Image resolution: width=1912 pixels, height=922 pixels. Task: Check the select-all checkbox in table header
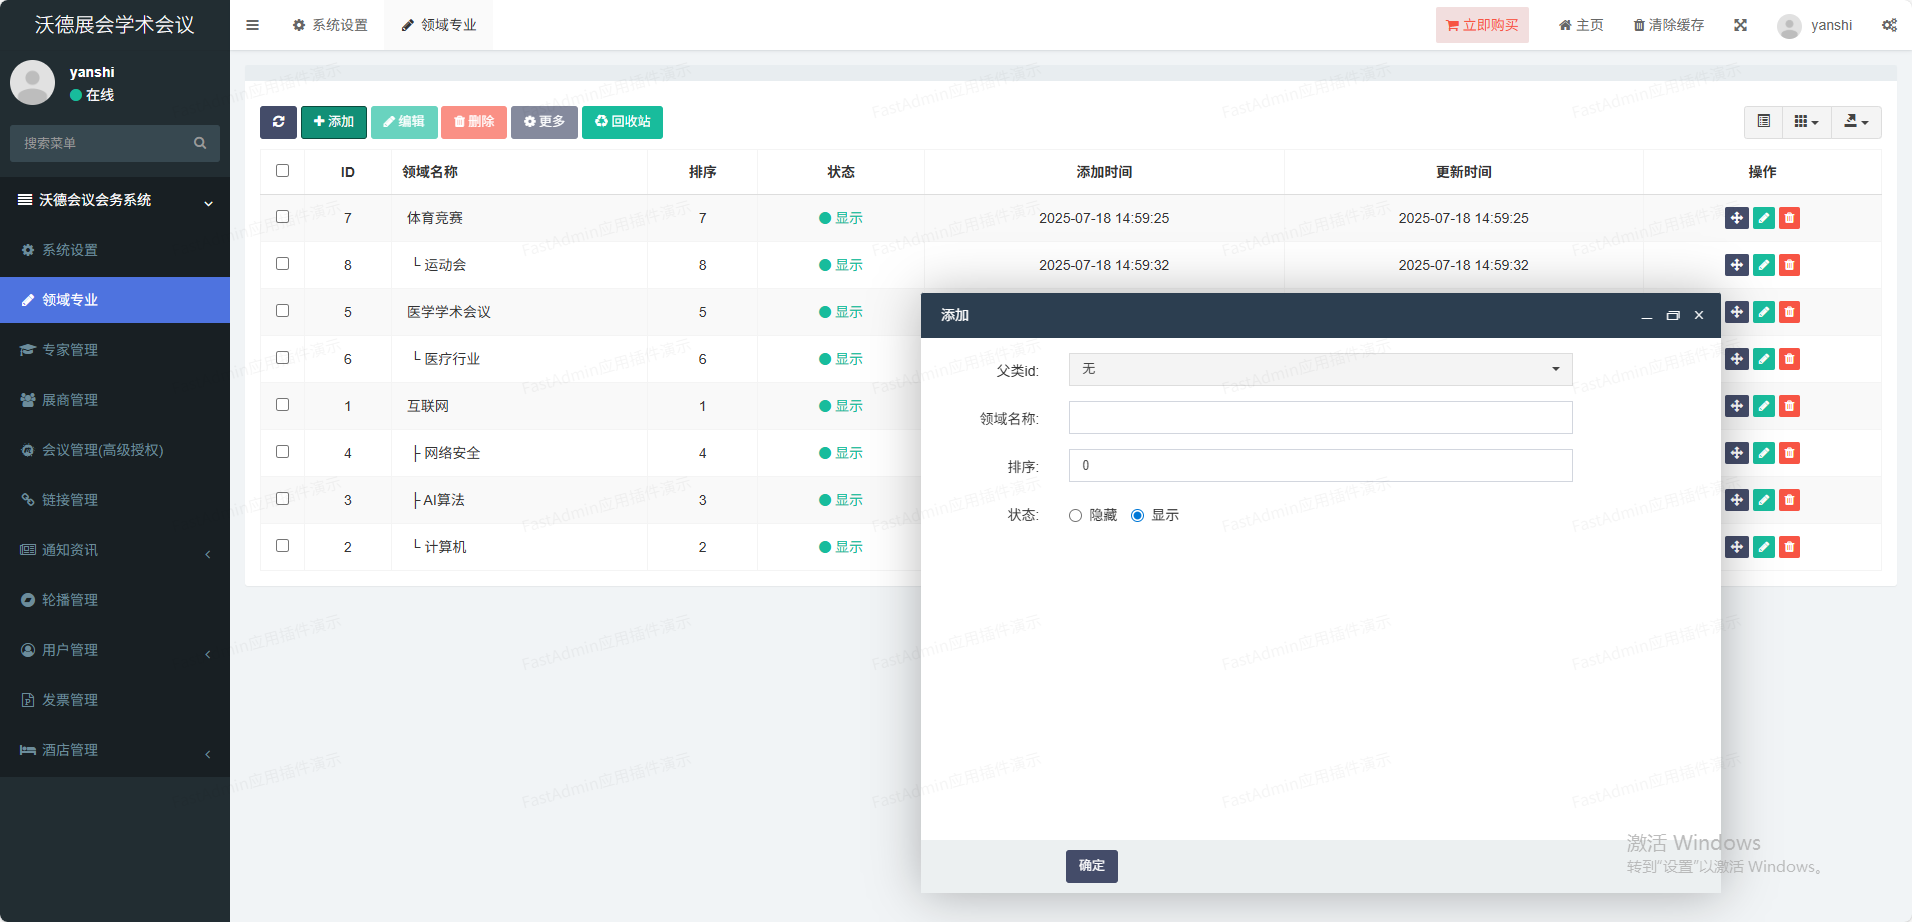click(x=282, y=171)
